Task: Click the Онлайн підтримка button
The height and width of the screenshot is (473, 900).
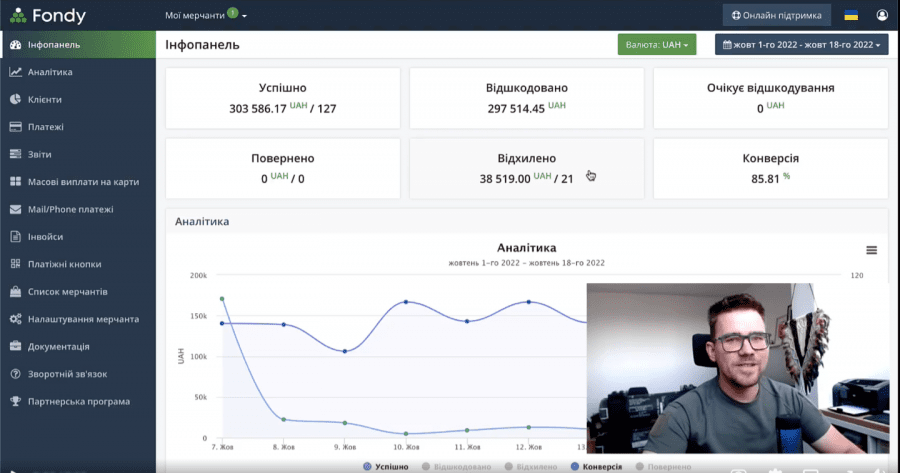Action: pos(777,15)
